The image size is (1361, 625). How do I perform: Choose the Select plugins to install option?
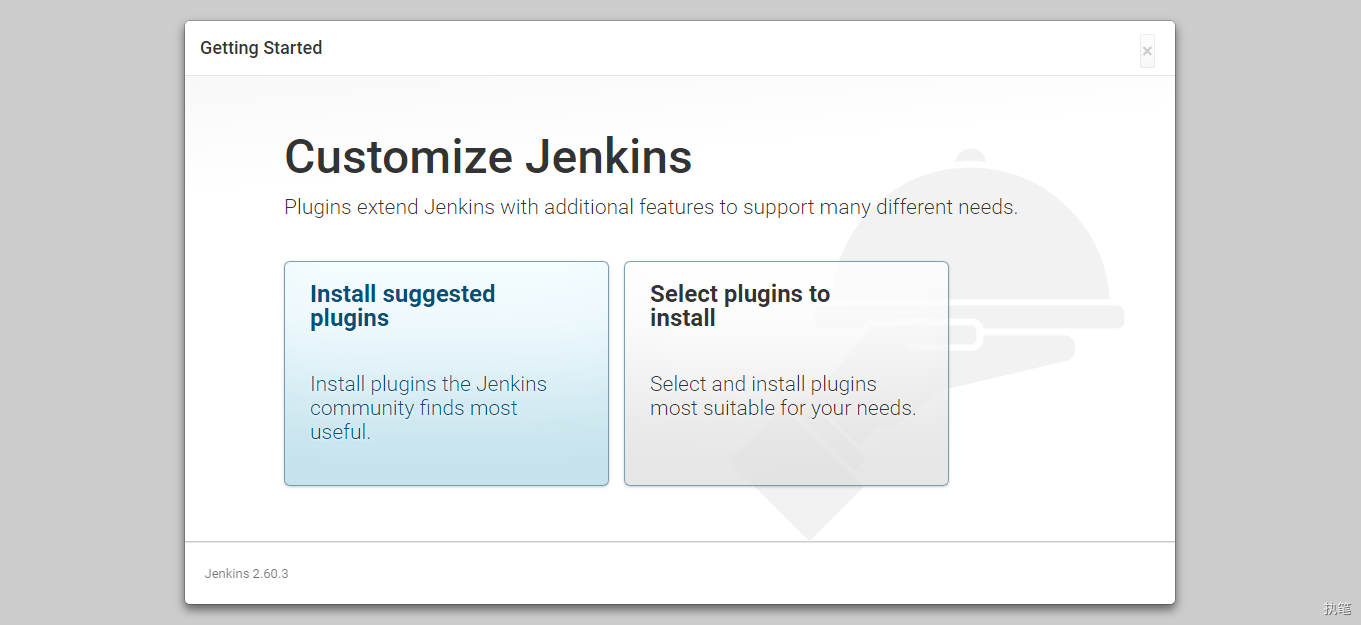pos(786,373)
